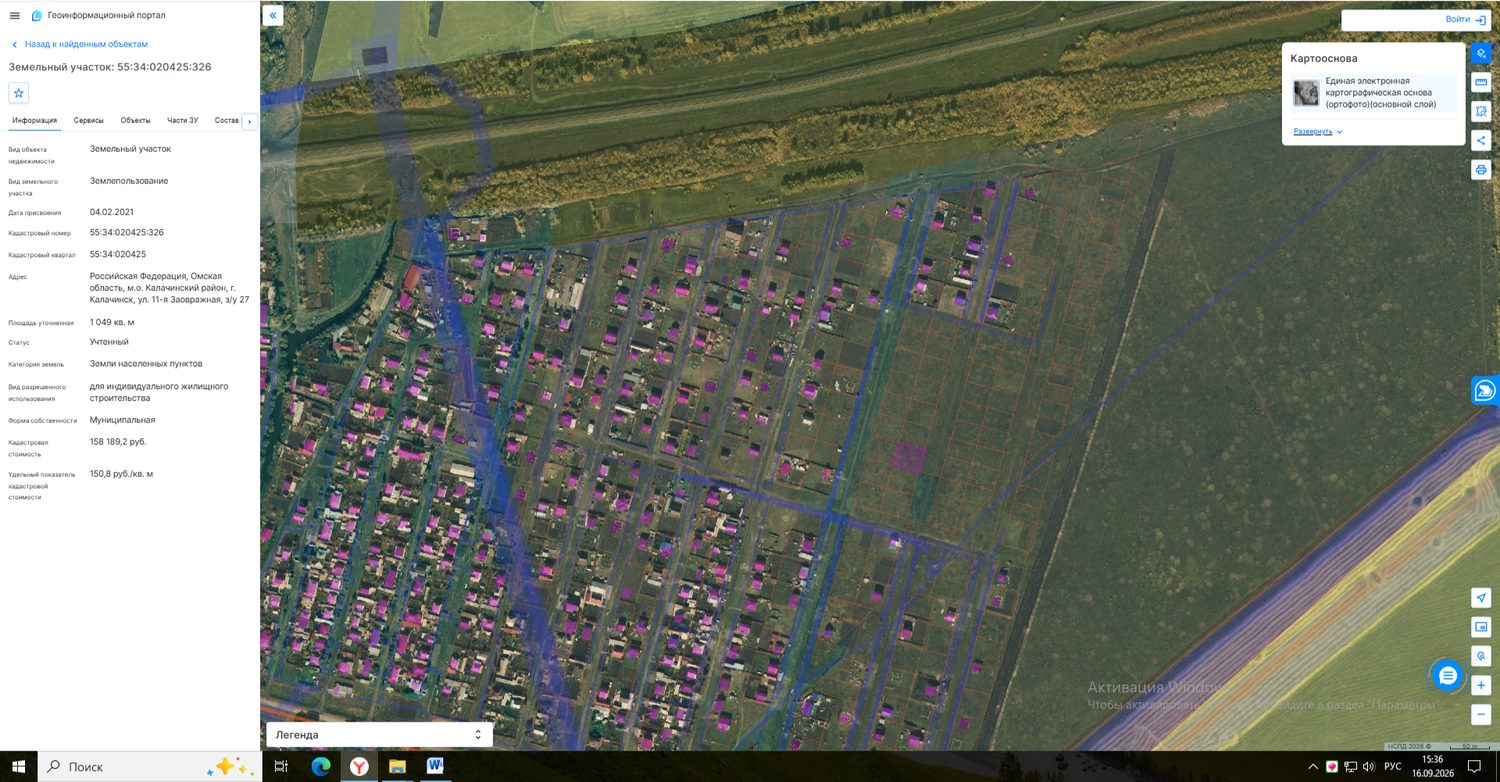The width and height of the screenshot is (1500, 782).
Task: Switch to the Информация tab
Action: [x=34, y=120]
